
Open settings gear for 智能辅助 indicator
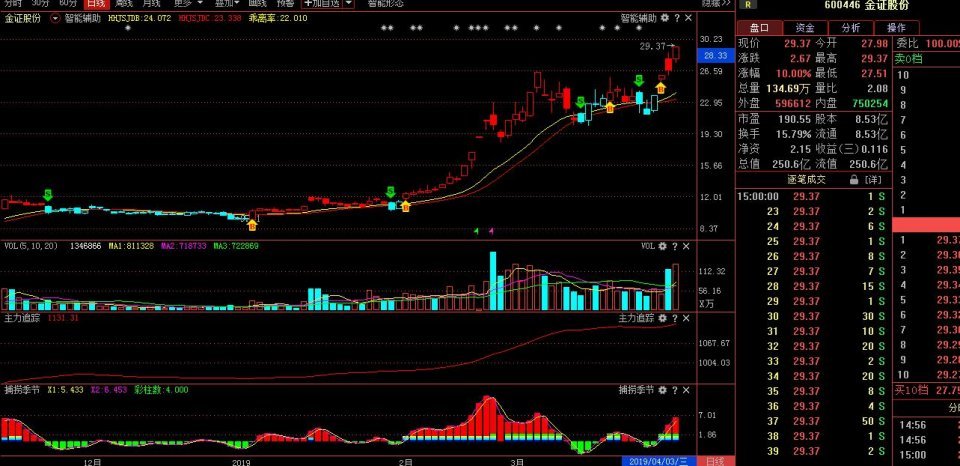click(664, 18)
